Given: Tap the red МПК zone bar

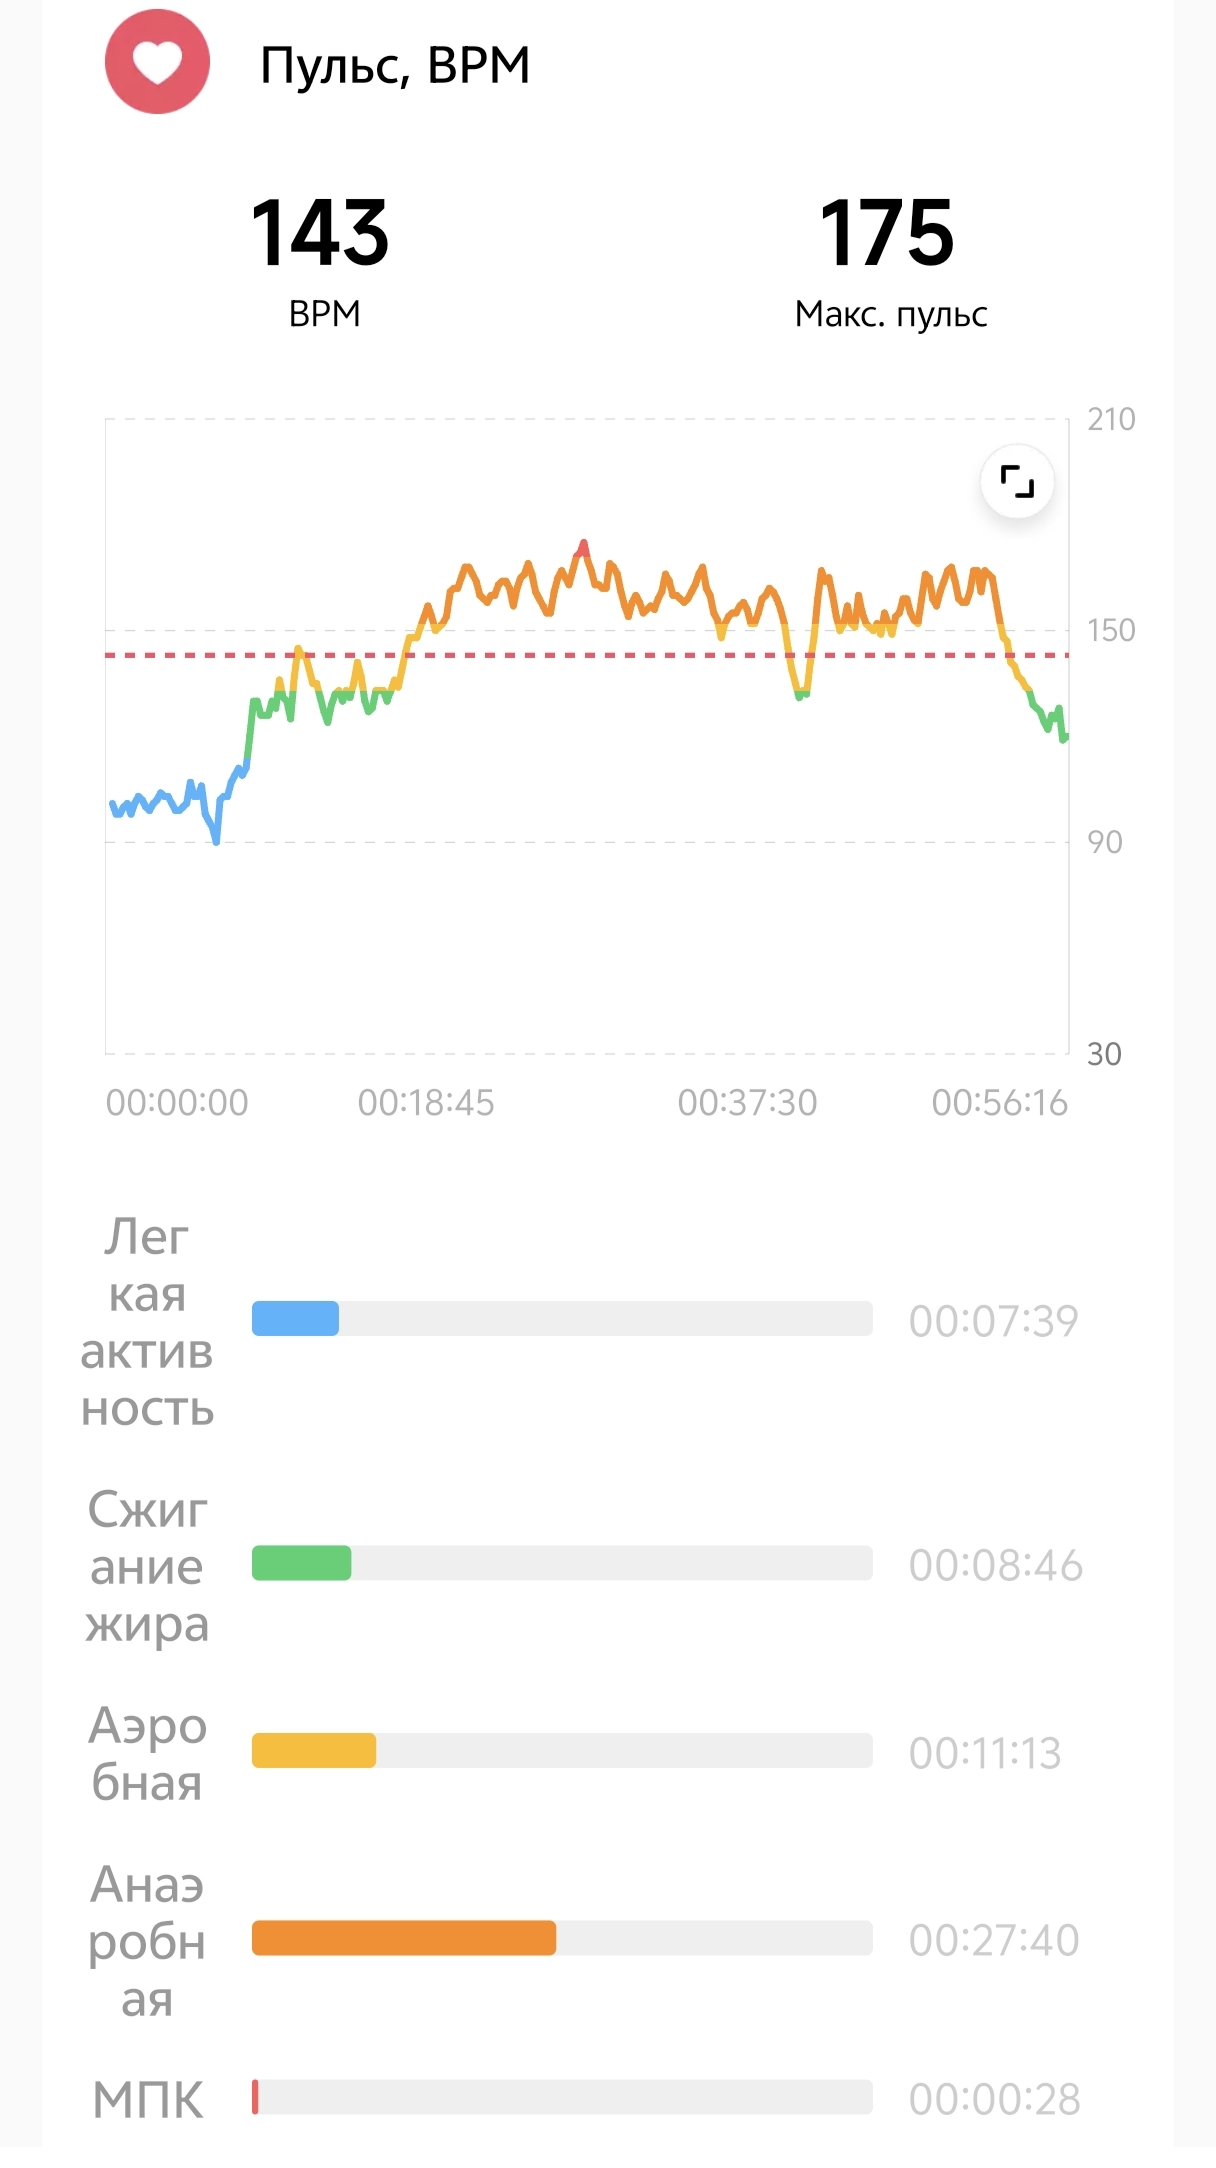Looking at the screenshot, I should (x=562, y=2097).
